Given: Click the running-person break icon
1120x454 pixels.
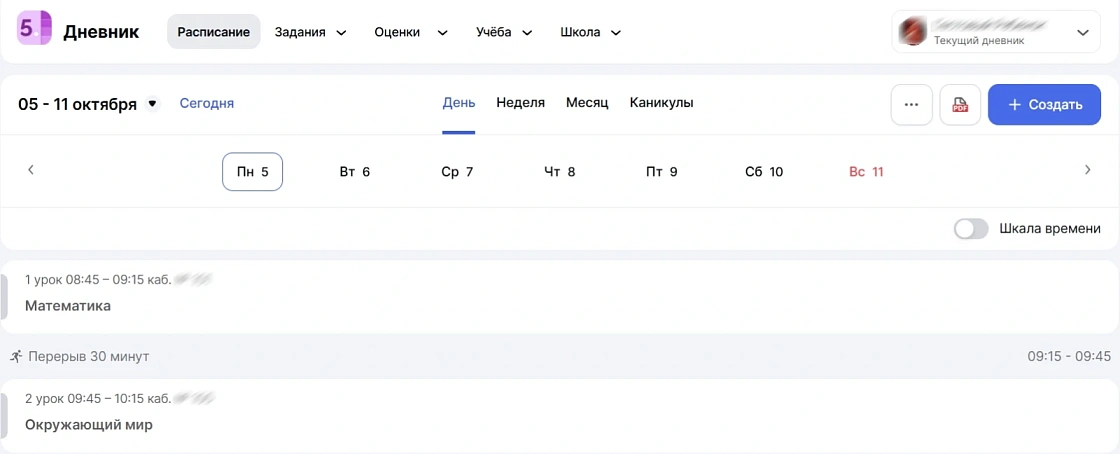Looking at the screenshot, I should click(x=16, y=355).
